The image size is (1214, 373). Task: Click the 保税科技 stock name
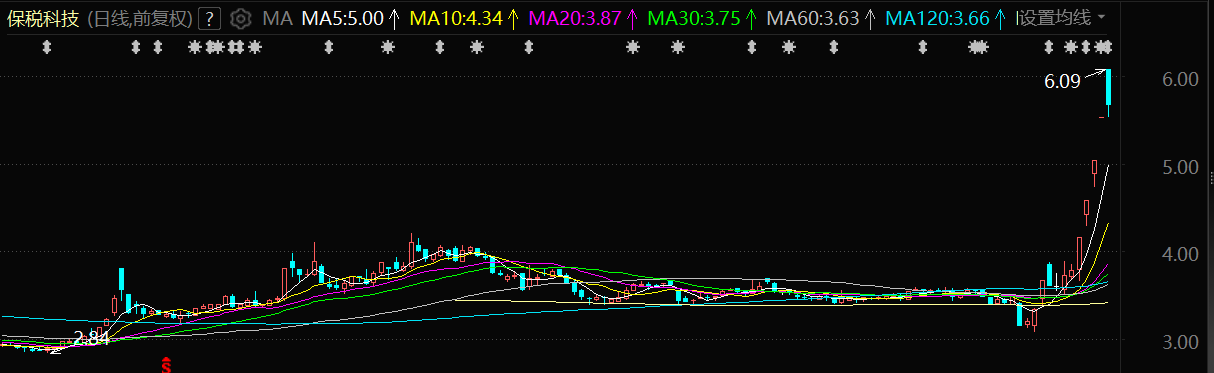(x=43, y=18)
